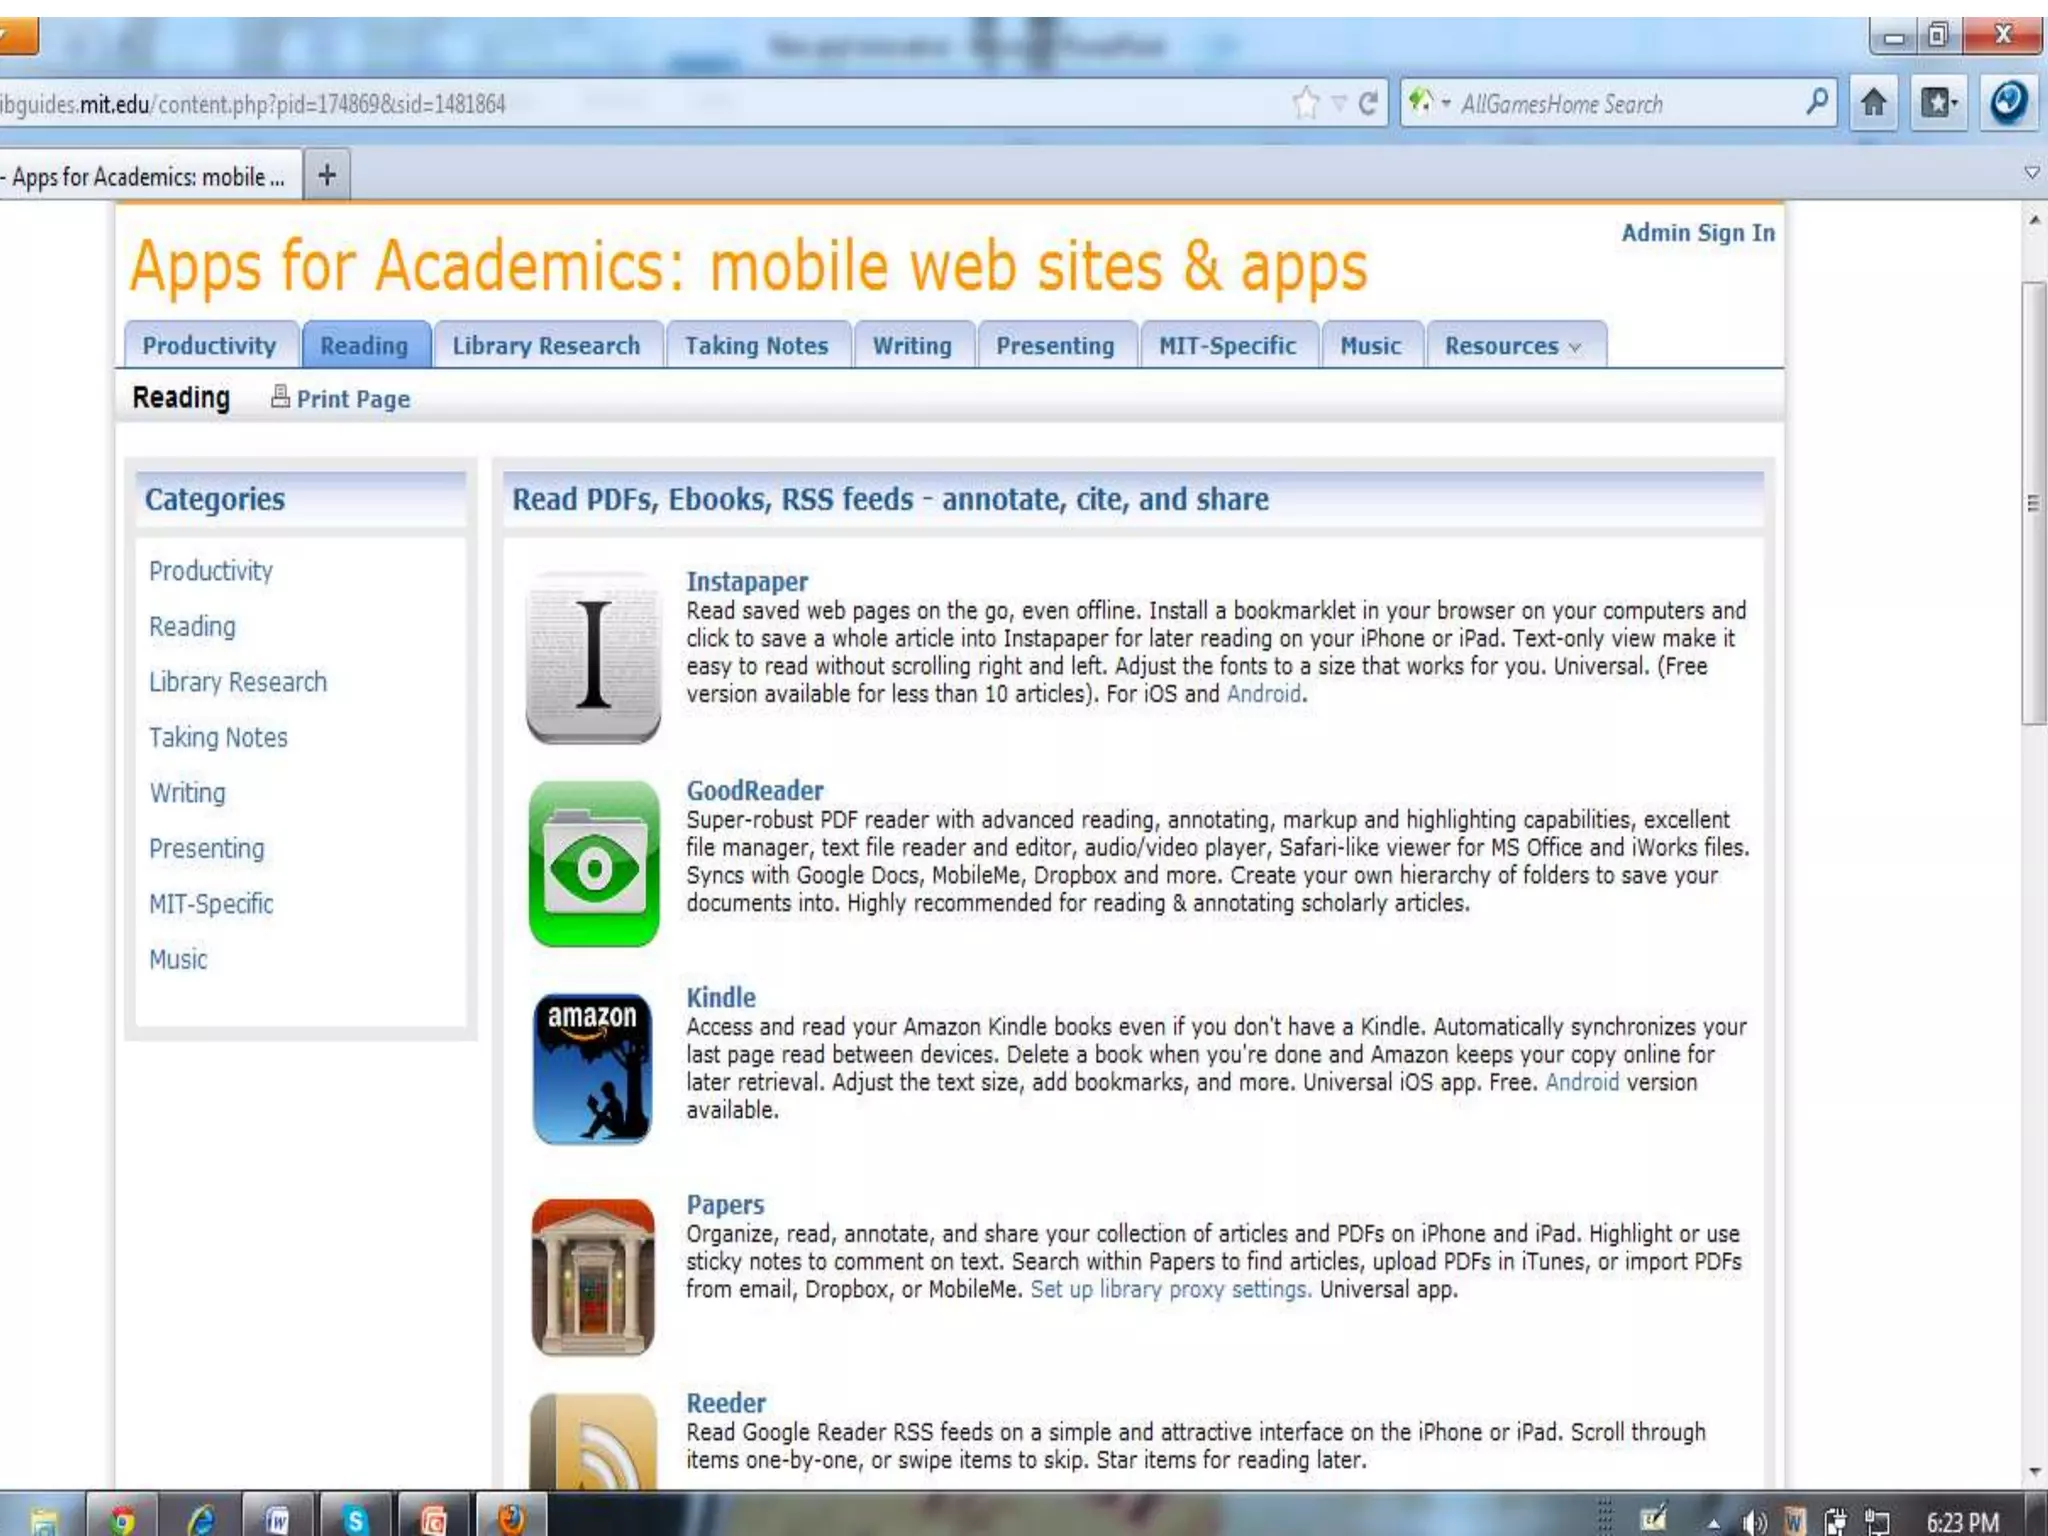The image size is (2048, 1536).
Task: Click the browser home button icon
Action: (x=1873, y=103)
